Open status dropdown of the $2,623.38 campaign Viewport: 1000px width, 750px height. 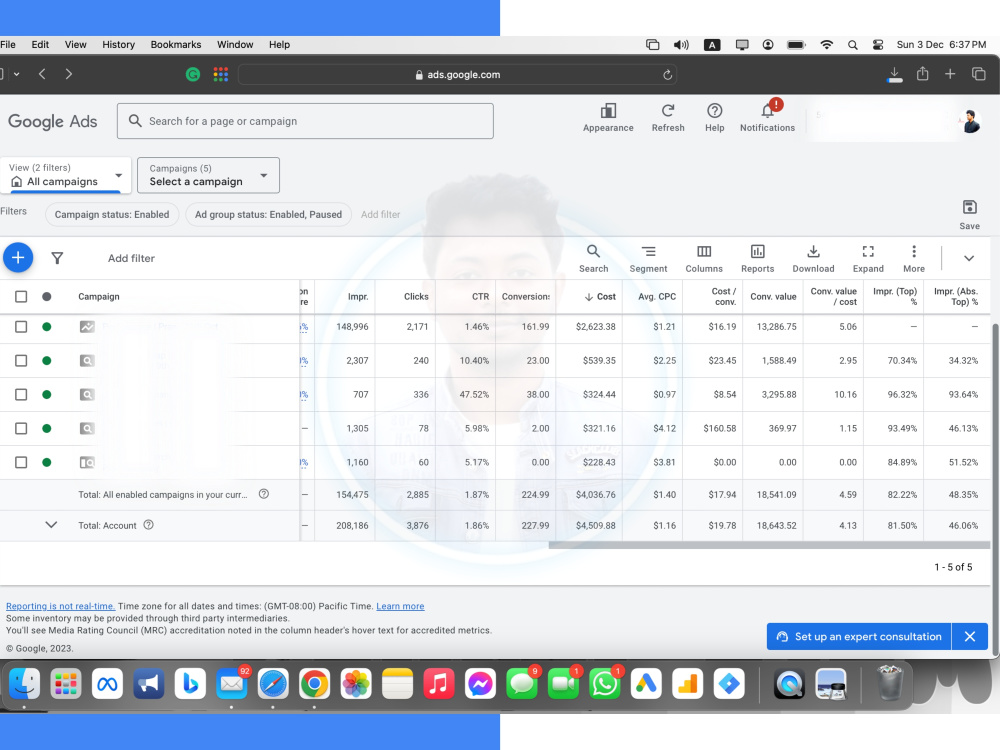47,327
